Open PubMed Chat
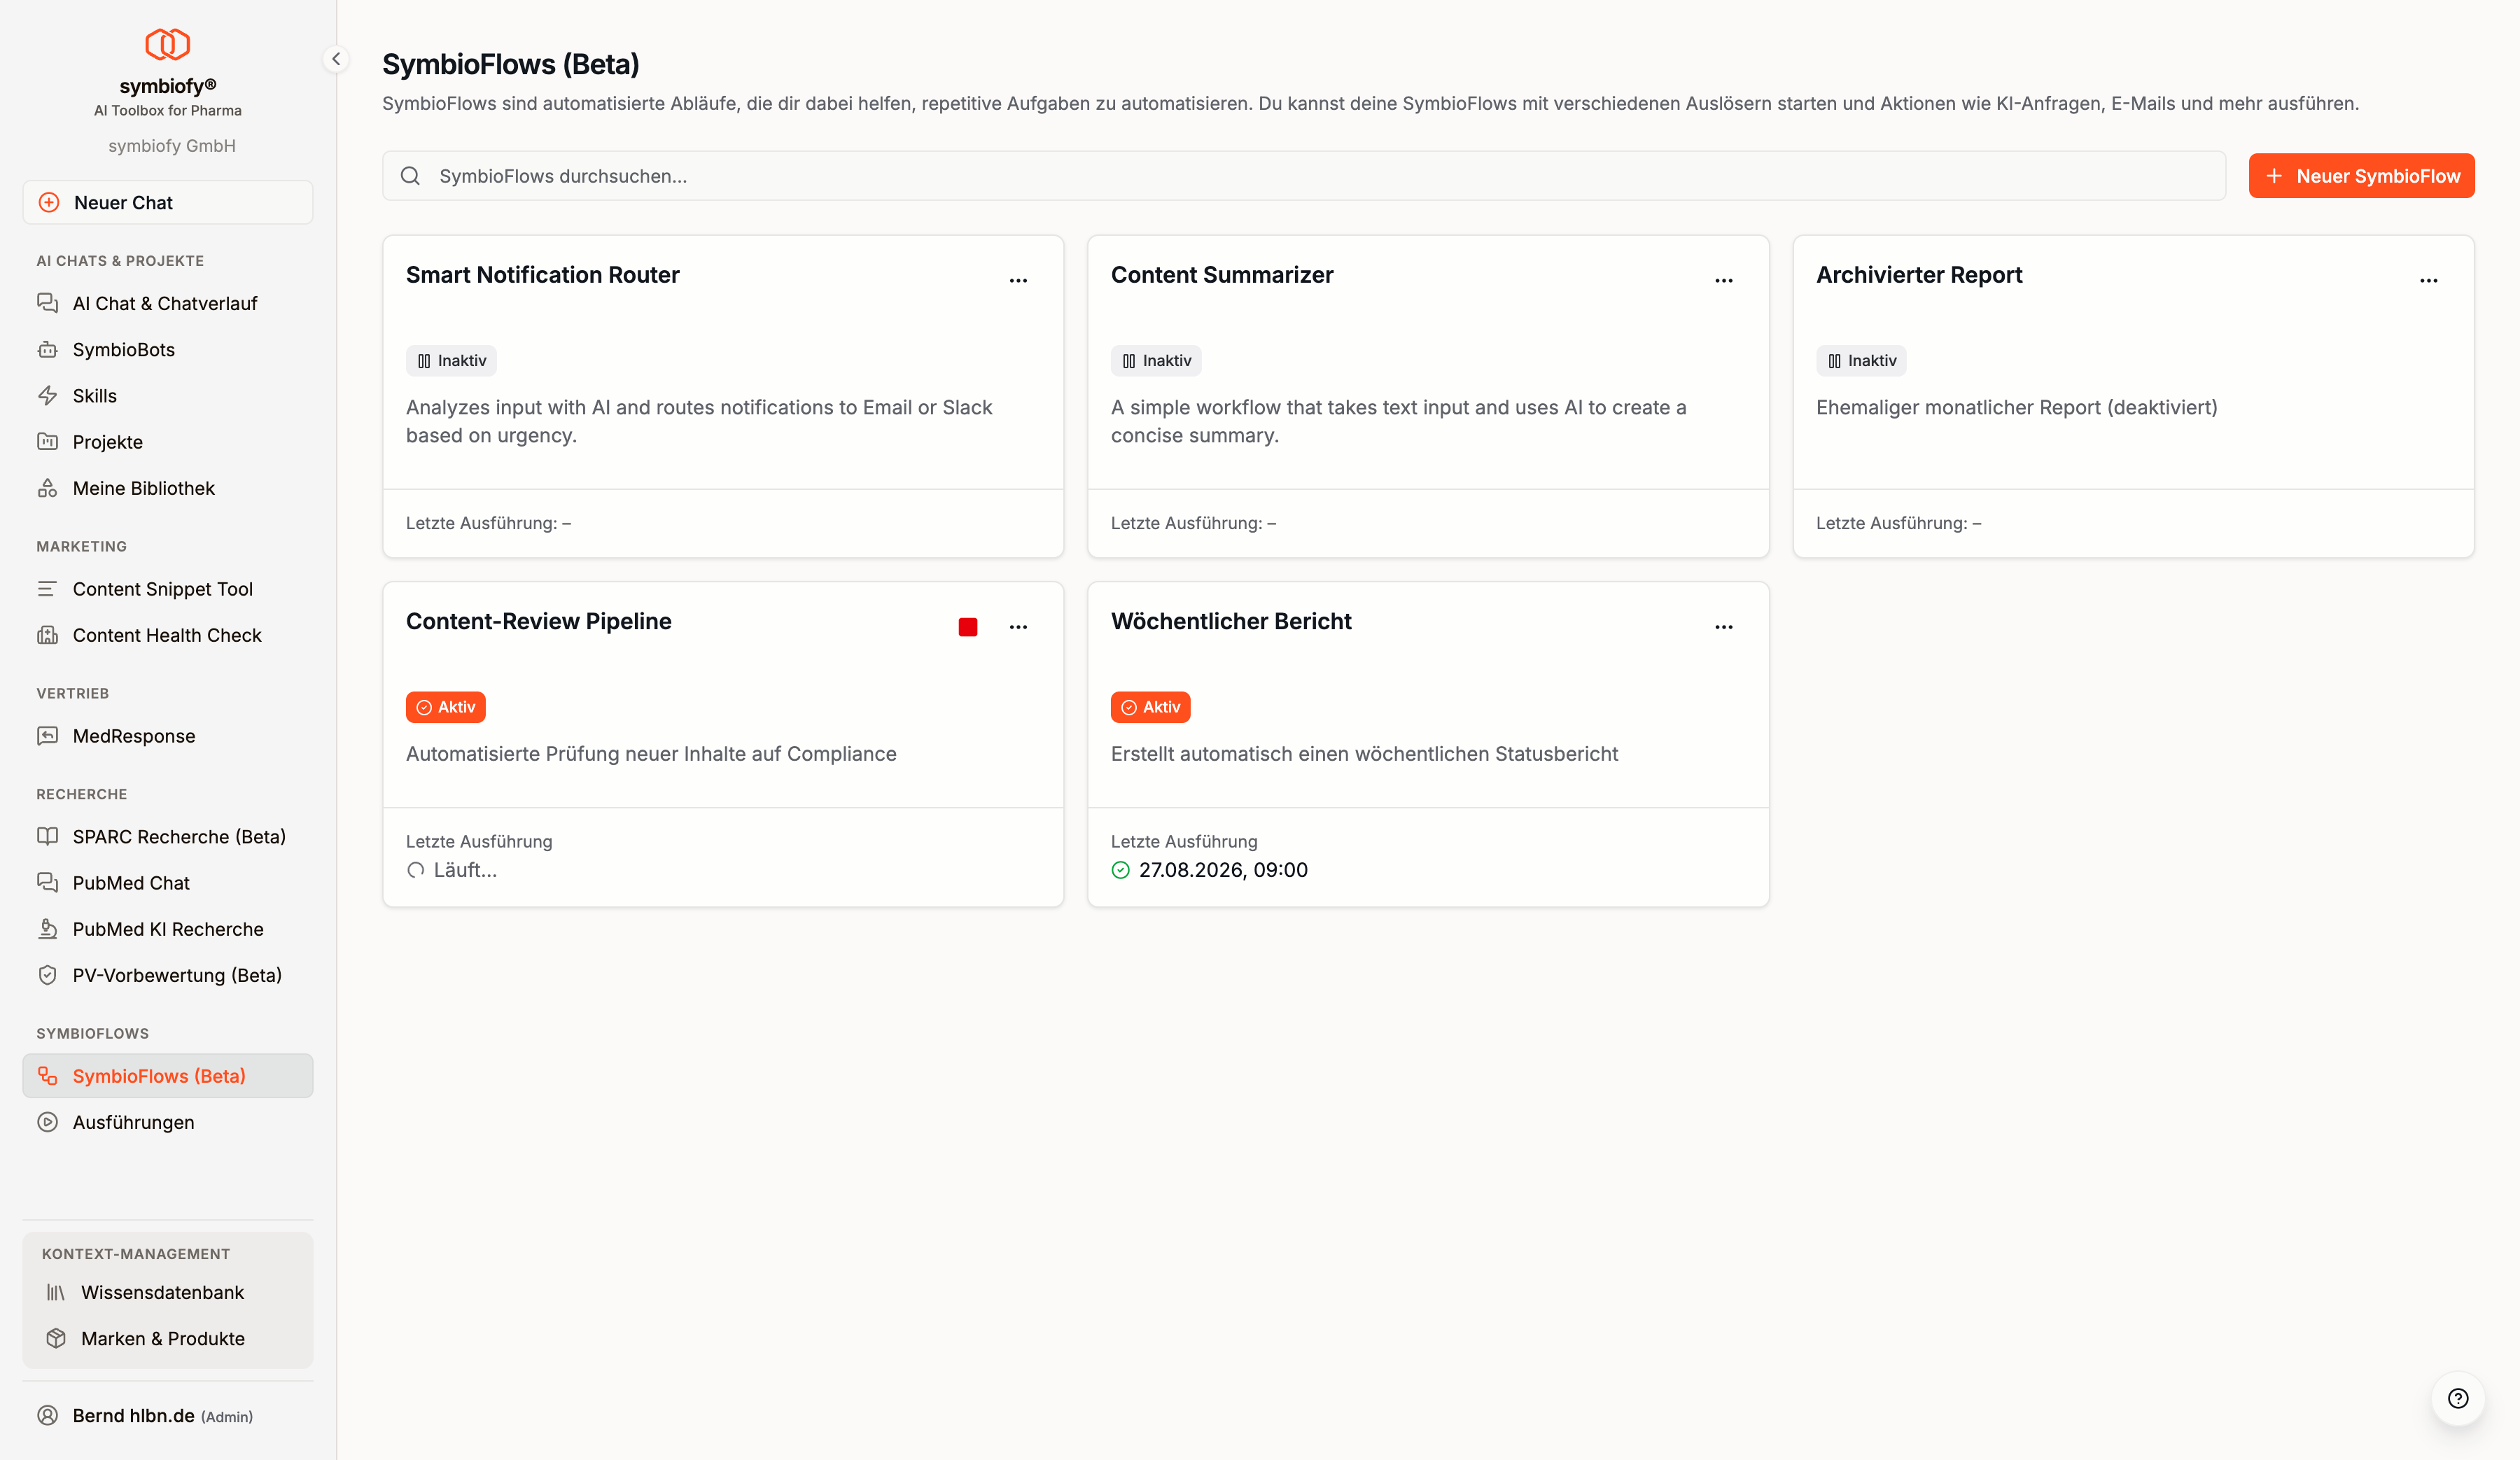The height and width of the screenshot is (1460, 2520). pos(168,883)
